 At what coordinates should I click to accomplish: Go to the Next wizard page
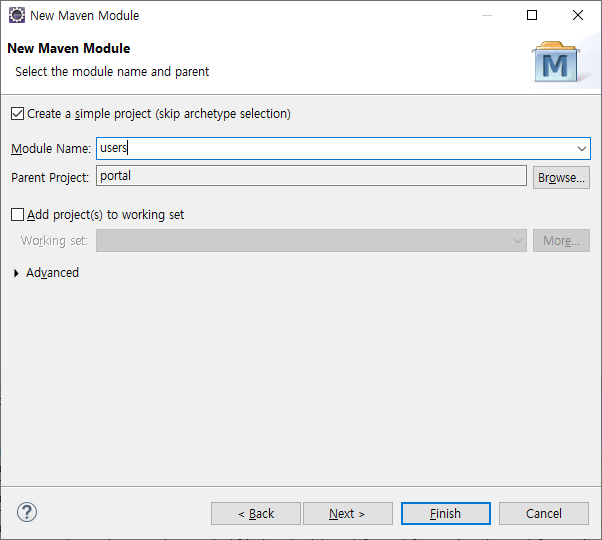(x=348, y=514)
